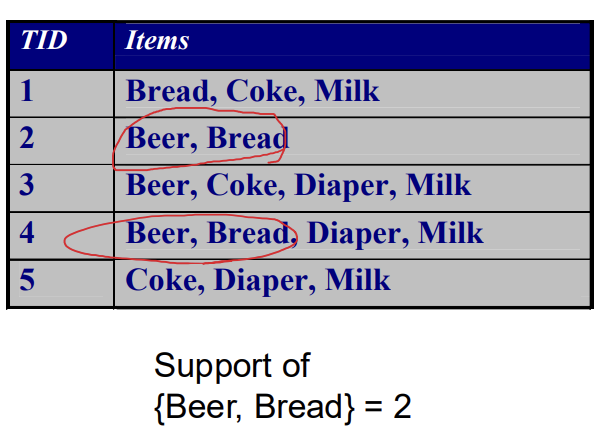Image resolution: width=603 pixels, height=441 pixels.
Task: Click word Diaper in transaction 4
Action: (x=353, y=234)
